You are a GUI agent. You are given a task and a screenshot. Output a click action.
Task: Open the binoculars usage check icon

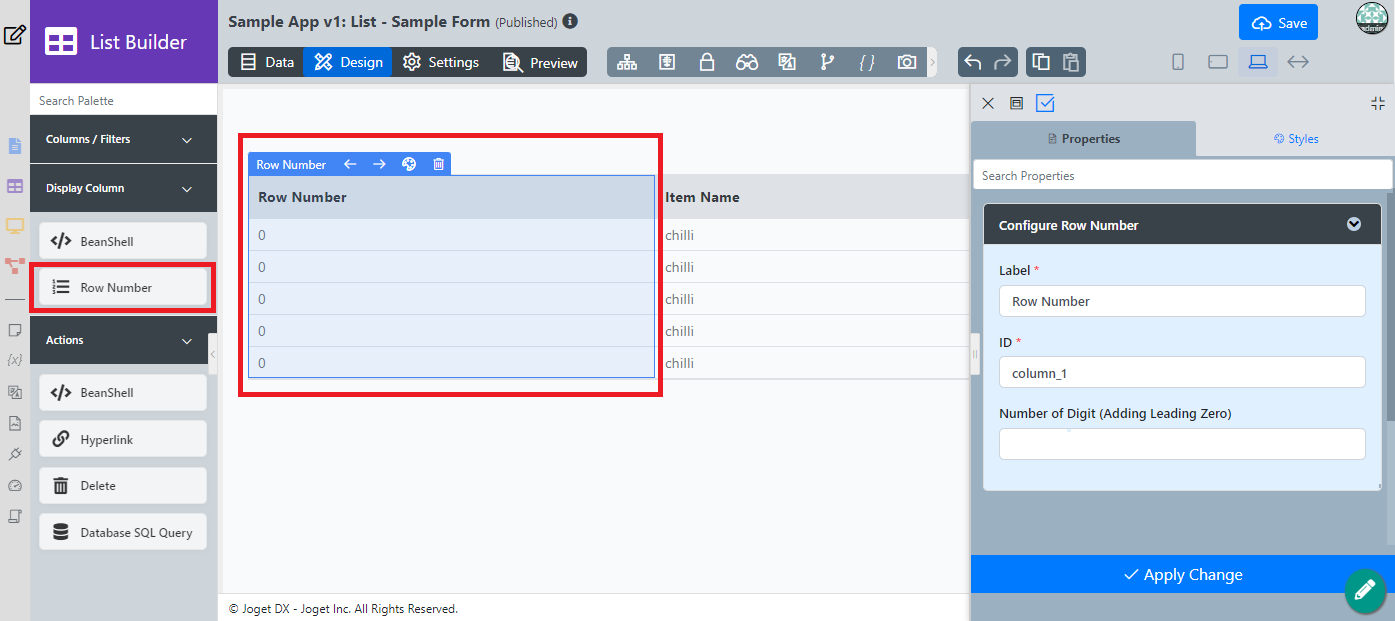click(747, 62)
